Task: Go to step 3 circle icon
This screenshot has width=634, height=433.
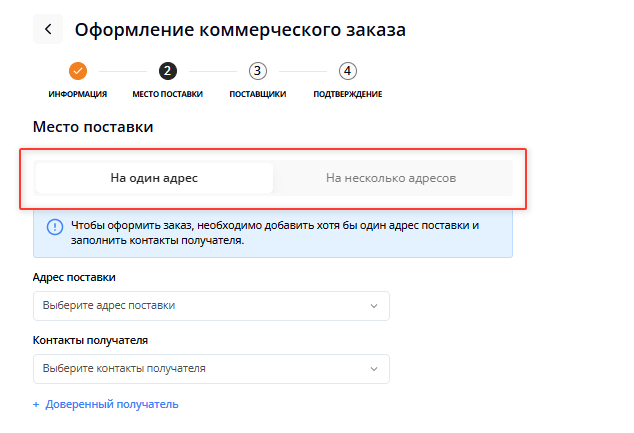Action: coord(258,71)
